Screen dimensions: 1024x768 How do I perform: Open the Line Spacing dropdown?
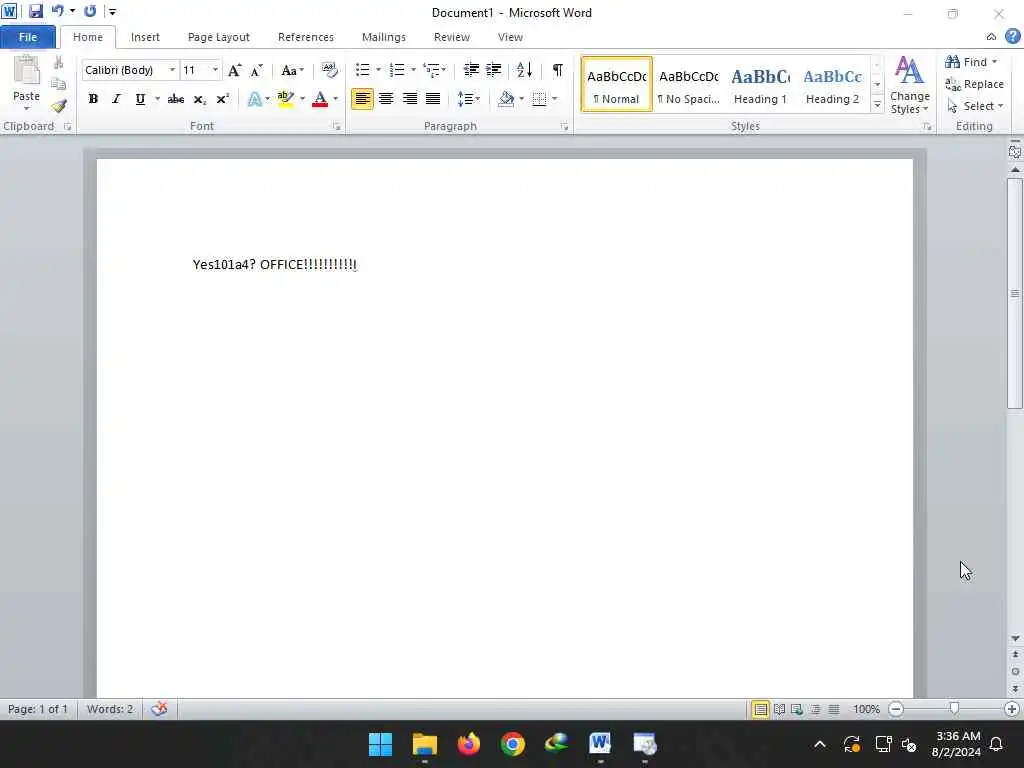click(468, 99)
